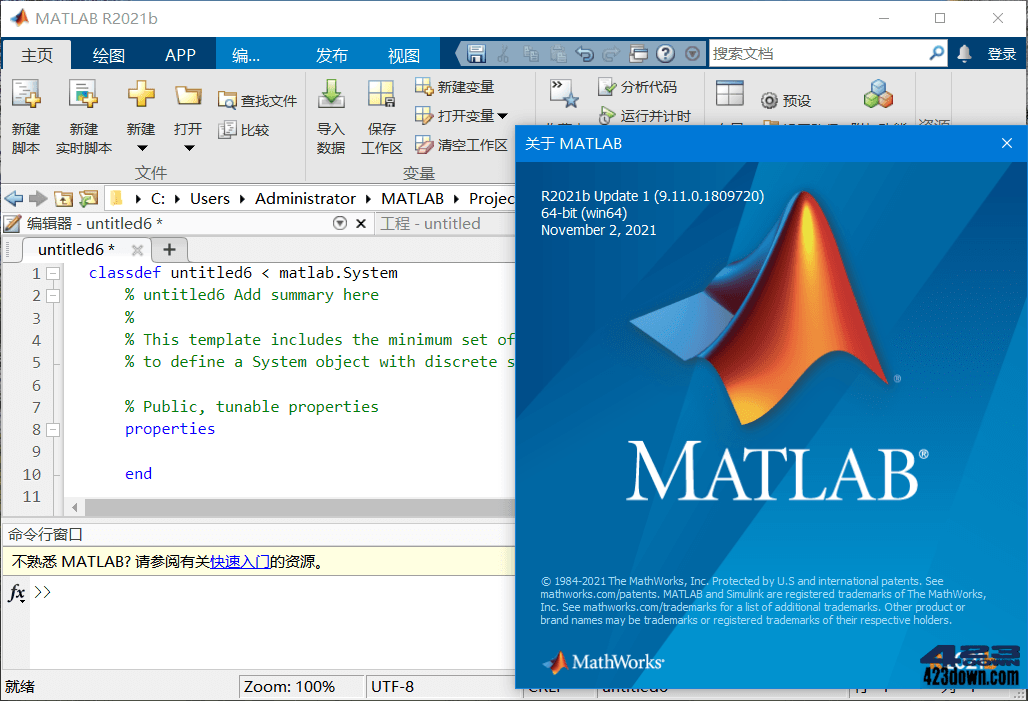Screen dimensions: 1028x701
Task: Click the notification bell icon
Action: coord(962,52)
